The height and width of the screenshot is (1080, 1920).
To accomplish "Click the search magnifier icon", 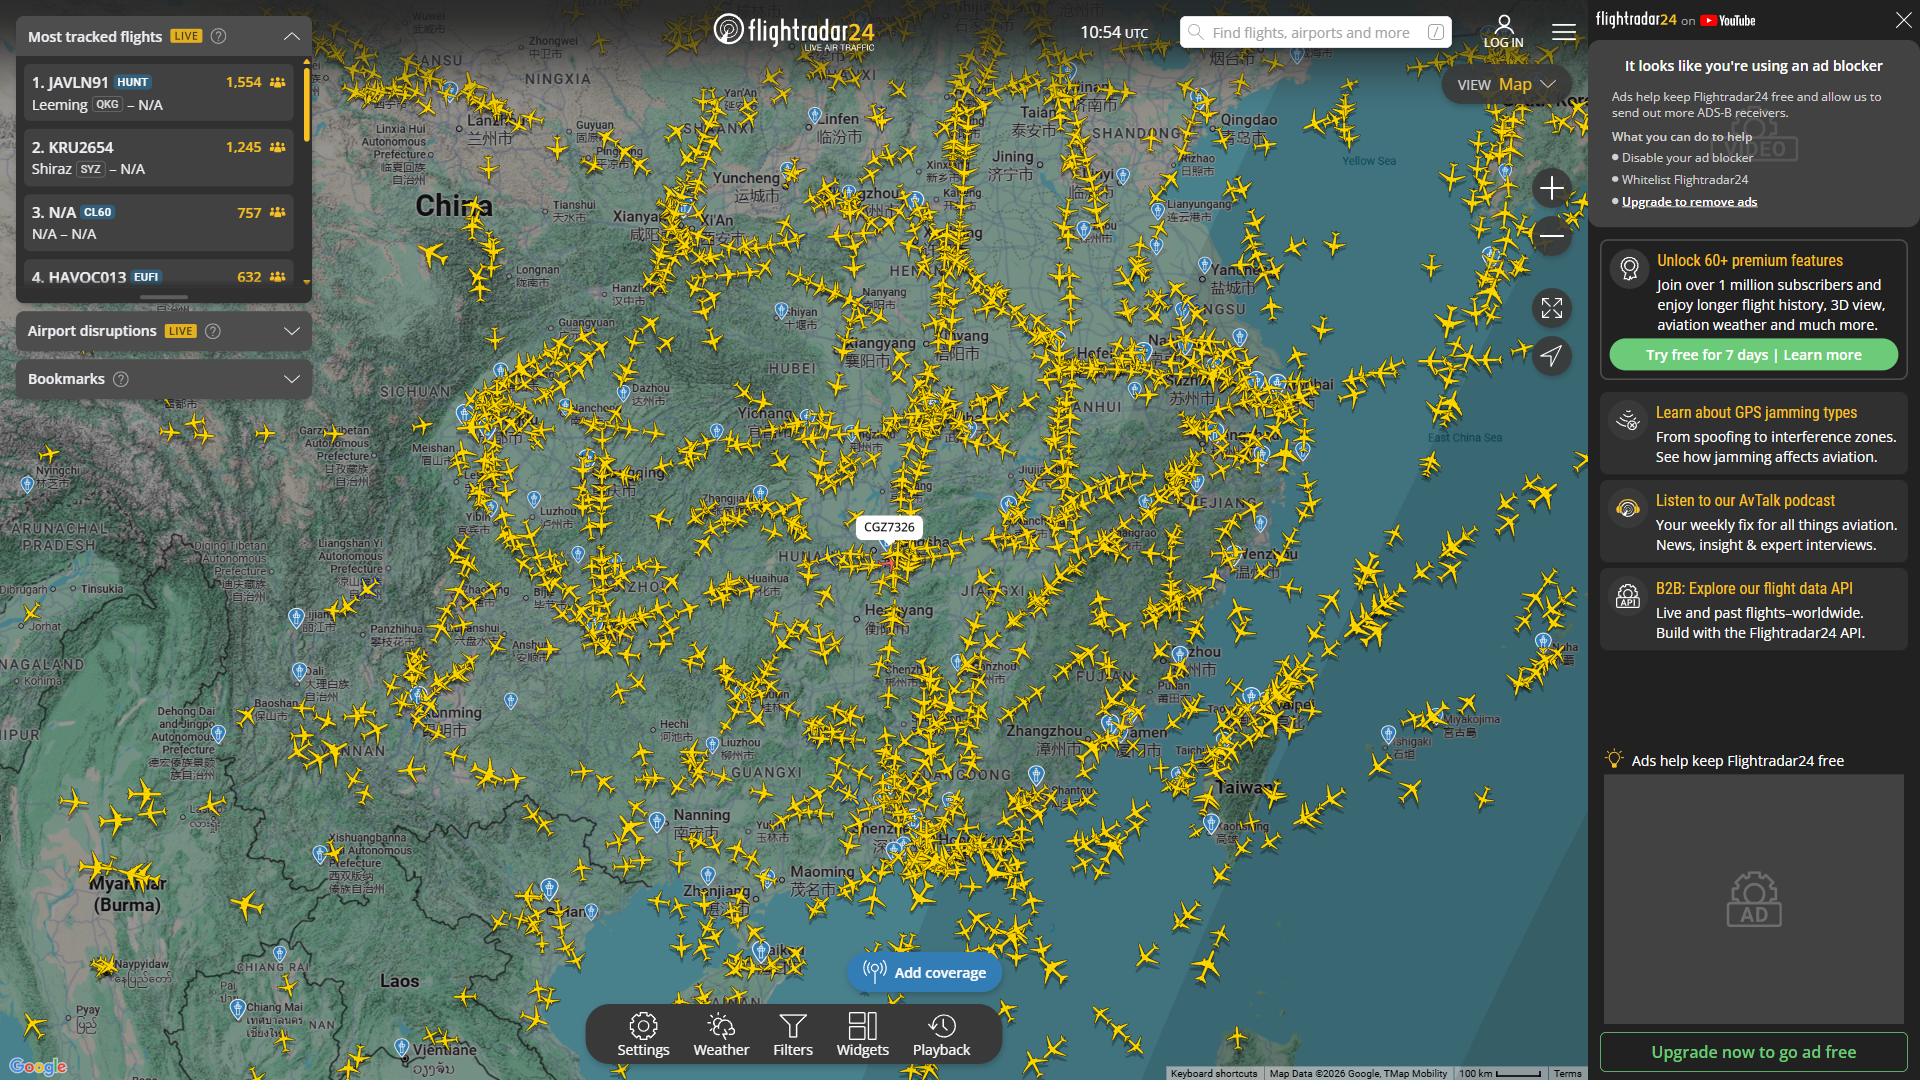I will click(1195, 32).
